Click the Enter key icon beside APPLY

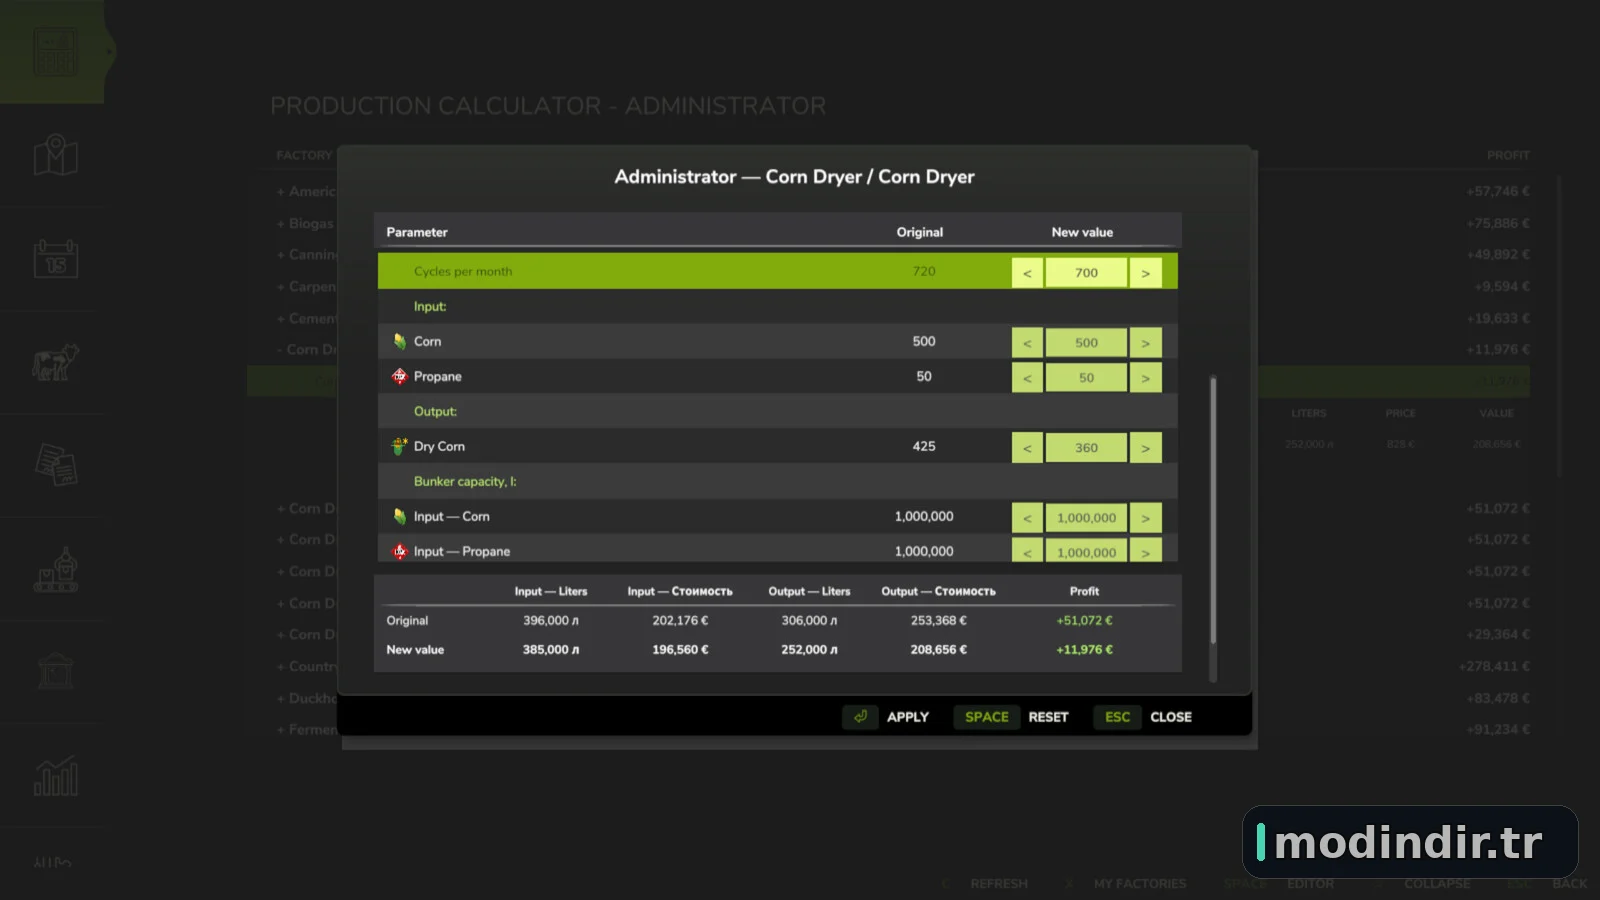(x=860, y=717)
